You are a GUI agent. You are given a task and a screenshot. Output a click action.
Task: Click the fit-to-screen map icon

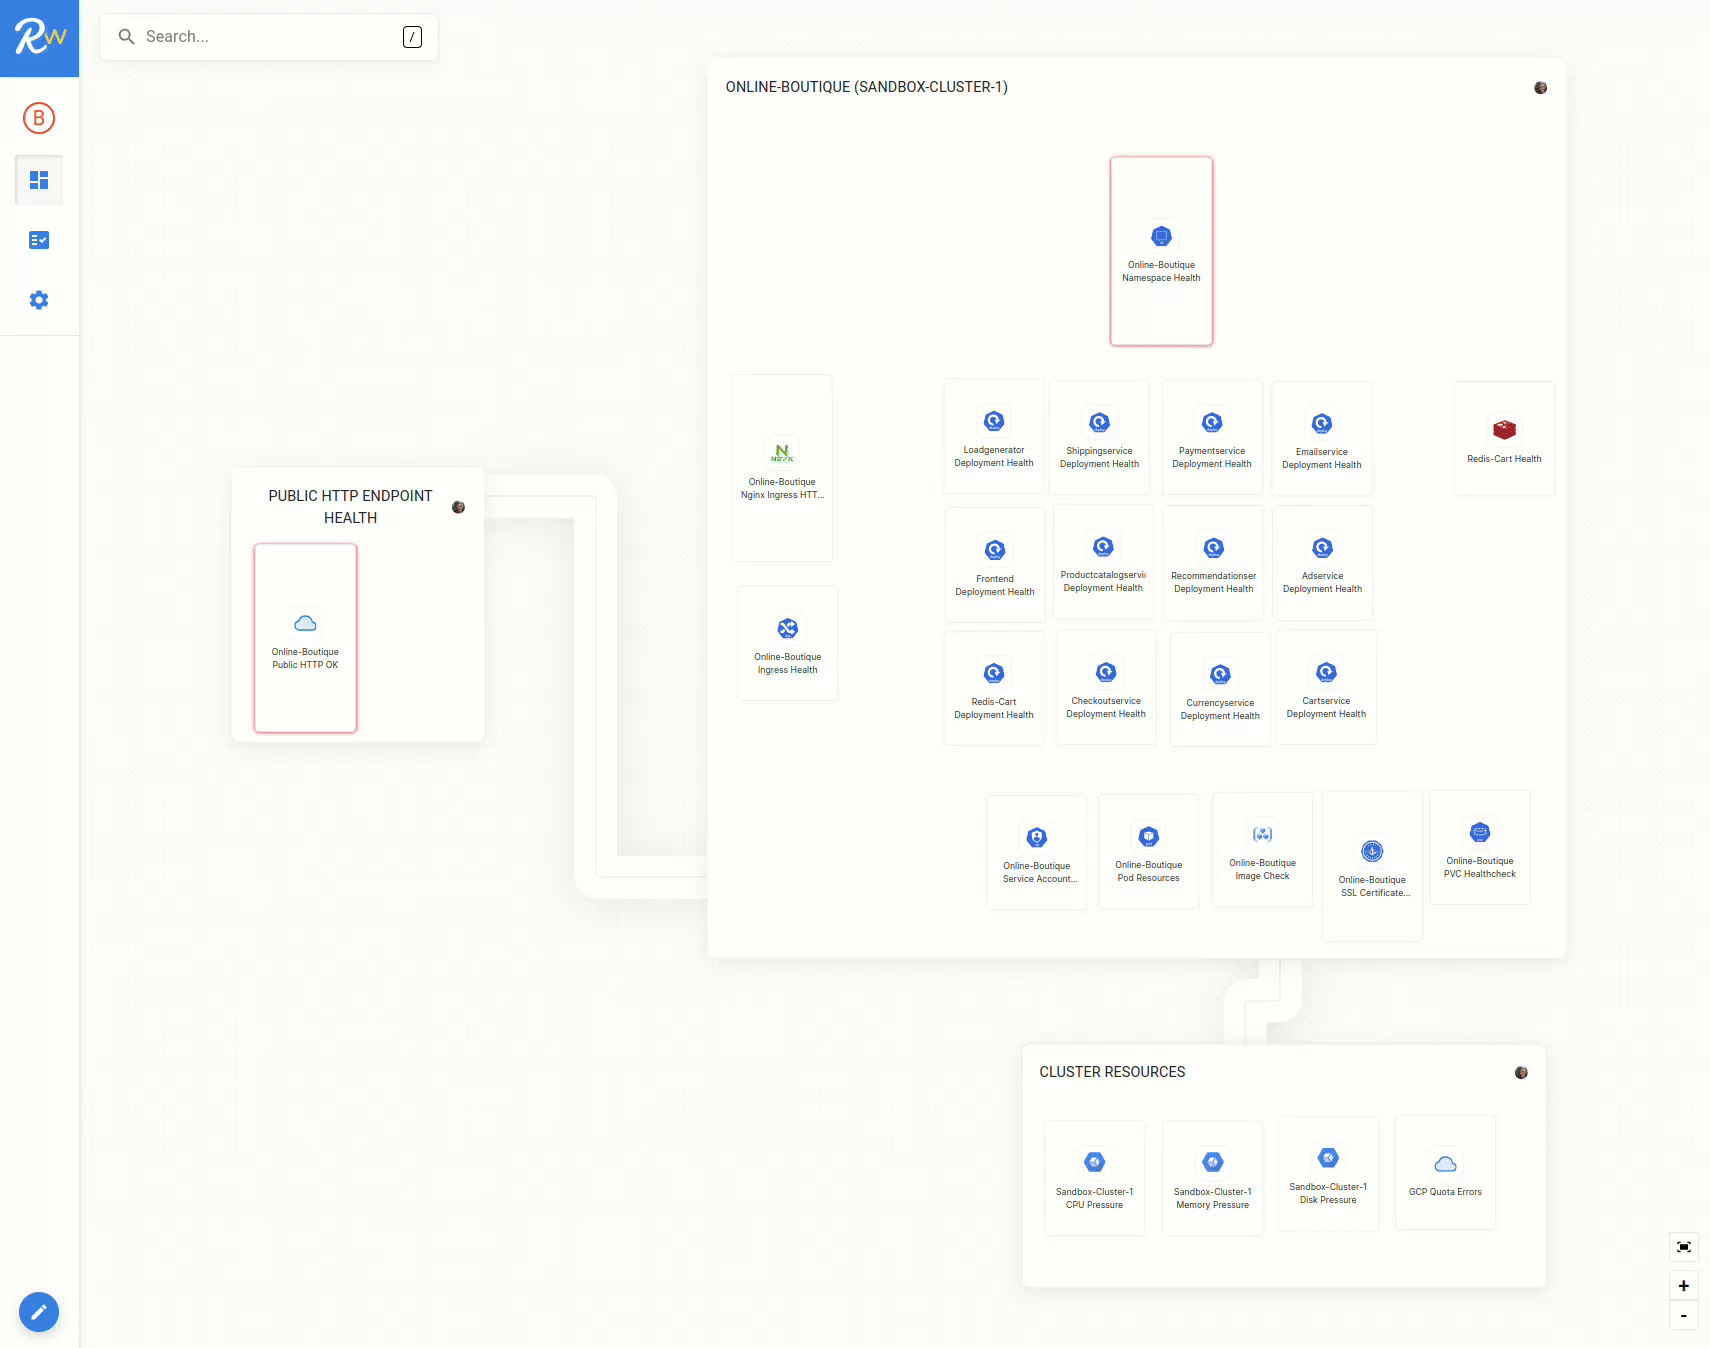pos(1684,1247)
